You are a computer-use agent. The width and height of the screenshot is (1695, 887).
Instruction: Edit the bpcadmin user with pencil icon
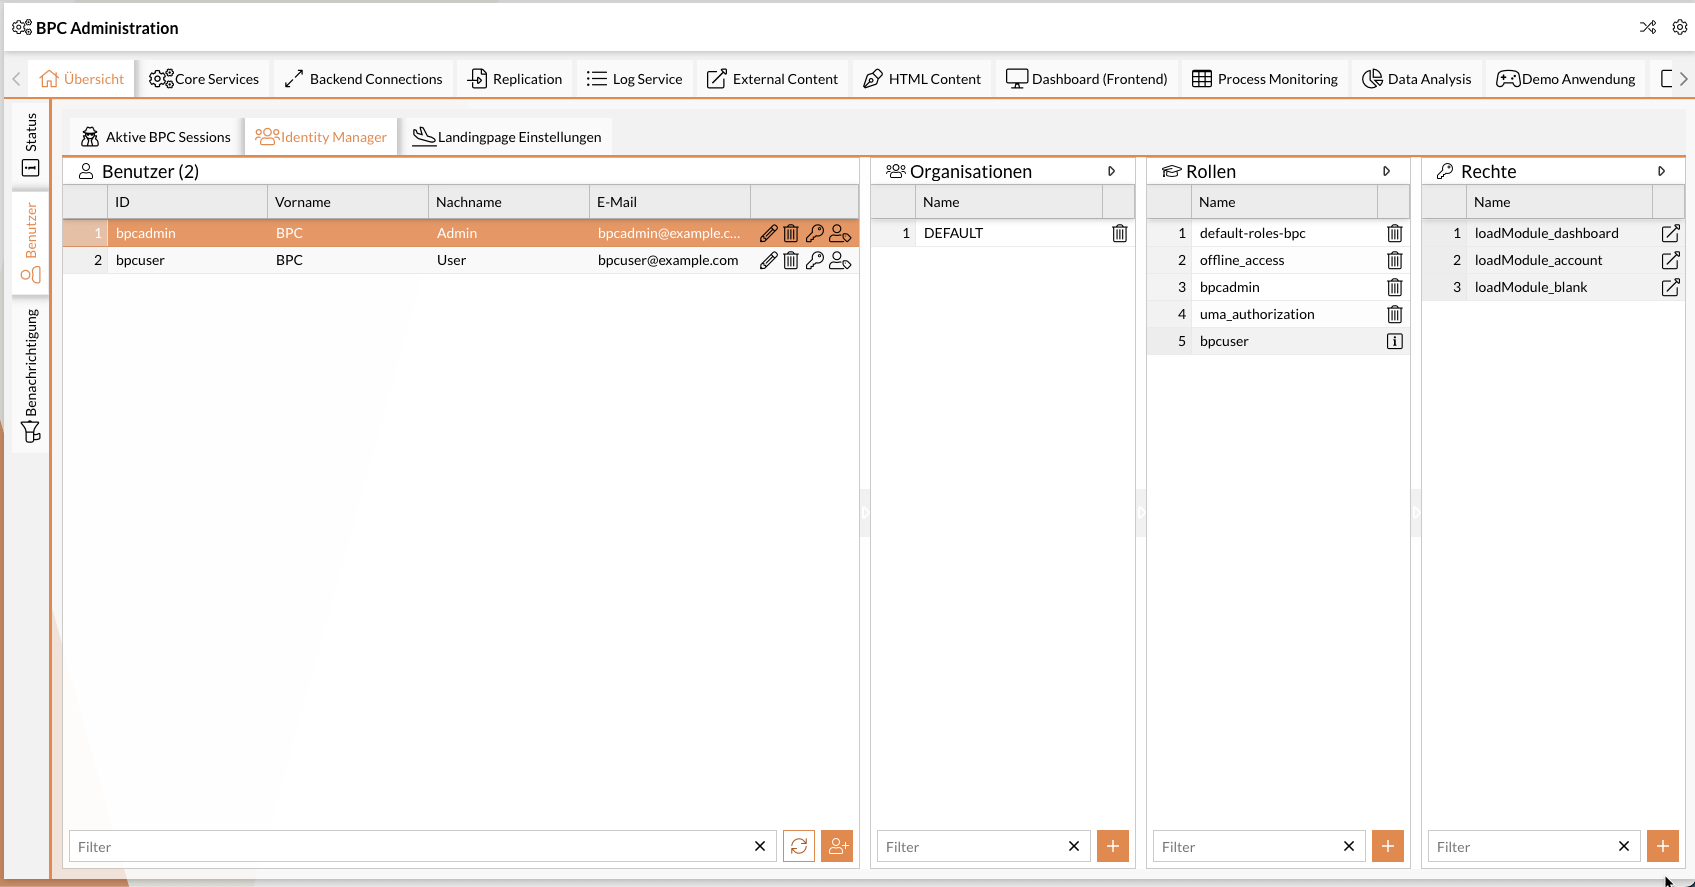pos(768,233)
